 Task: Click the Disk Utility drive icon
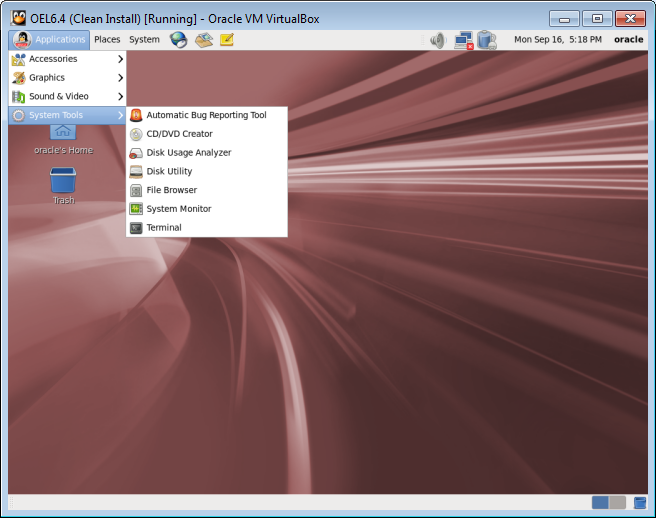(136, 172)
